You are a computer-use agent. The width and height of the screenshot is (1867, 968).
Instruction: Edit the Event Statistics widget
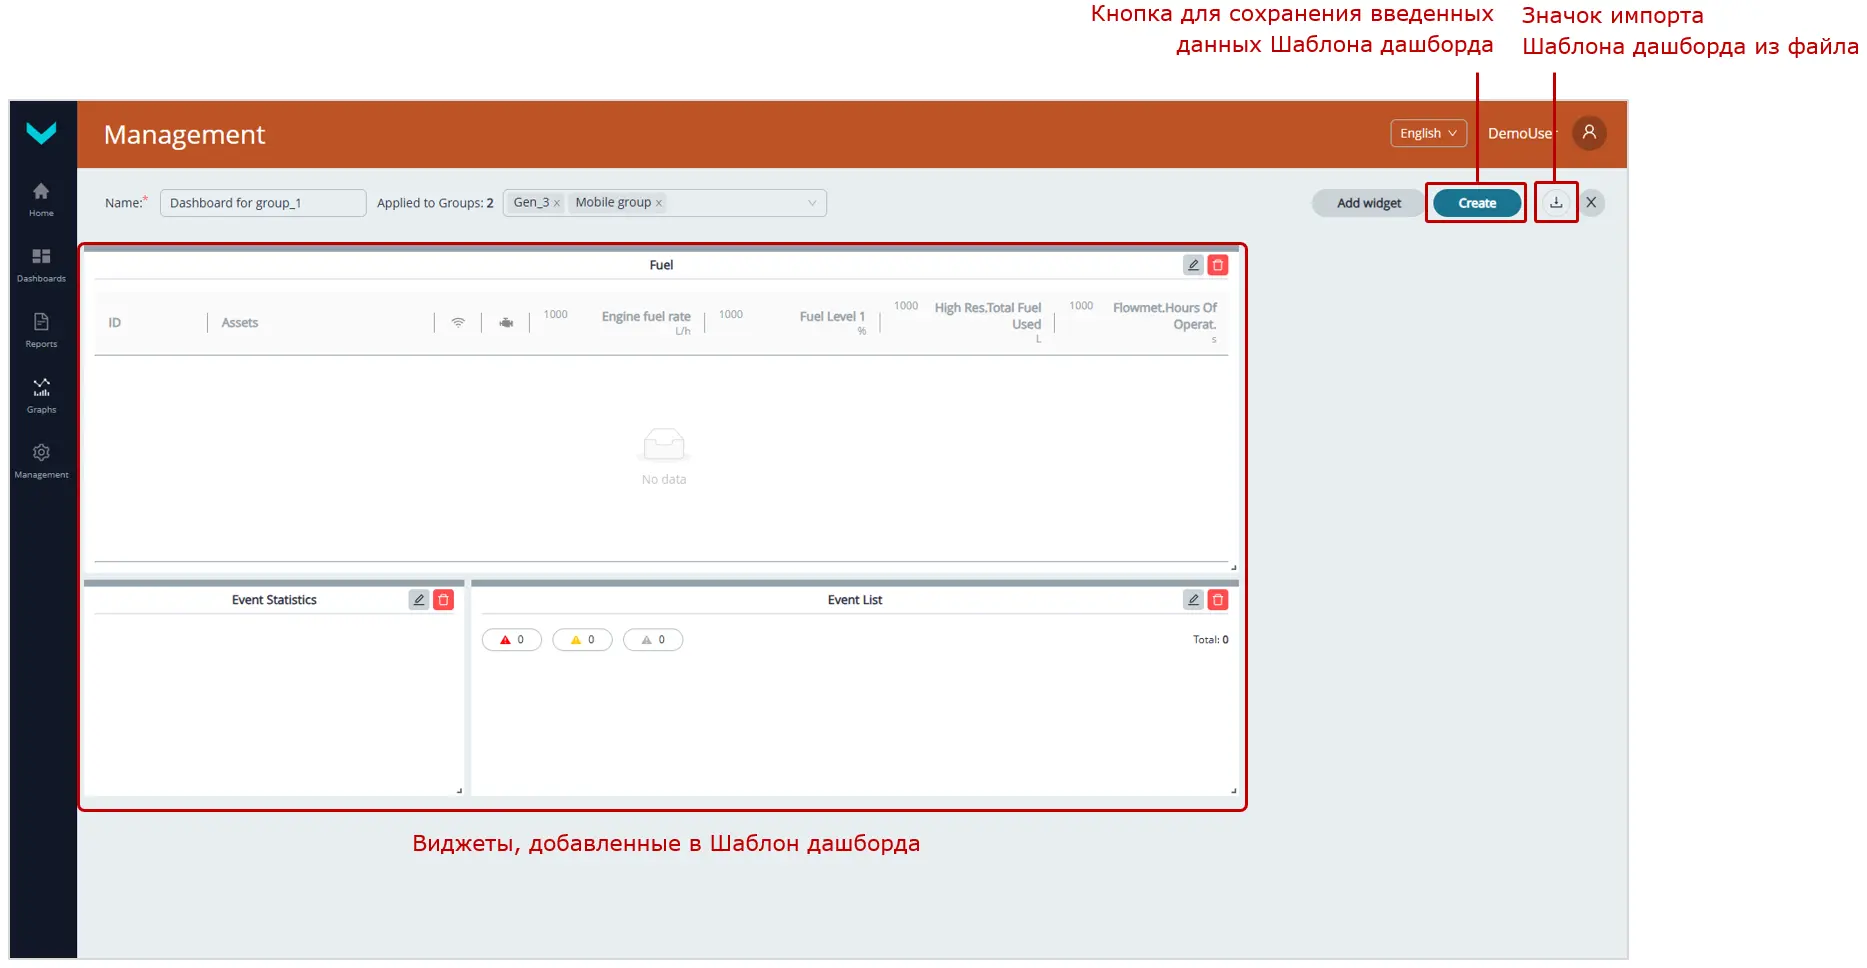coord(419,600)
